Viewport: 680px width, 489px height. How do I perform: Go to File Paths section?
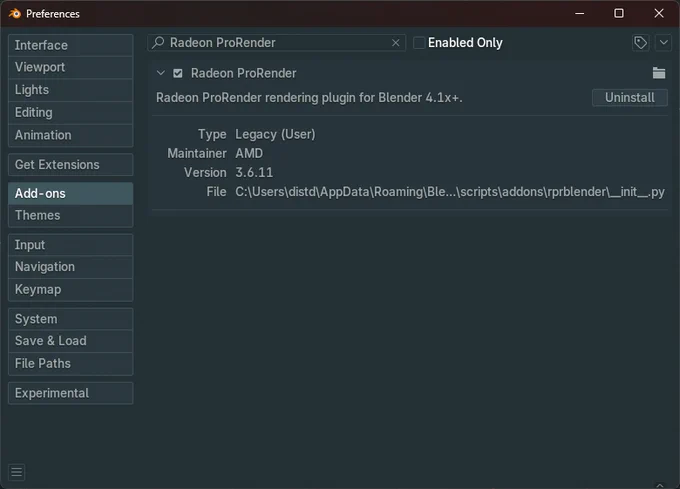(71, 363)
